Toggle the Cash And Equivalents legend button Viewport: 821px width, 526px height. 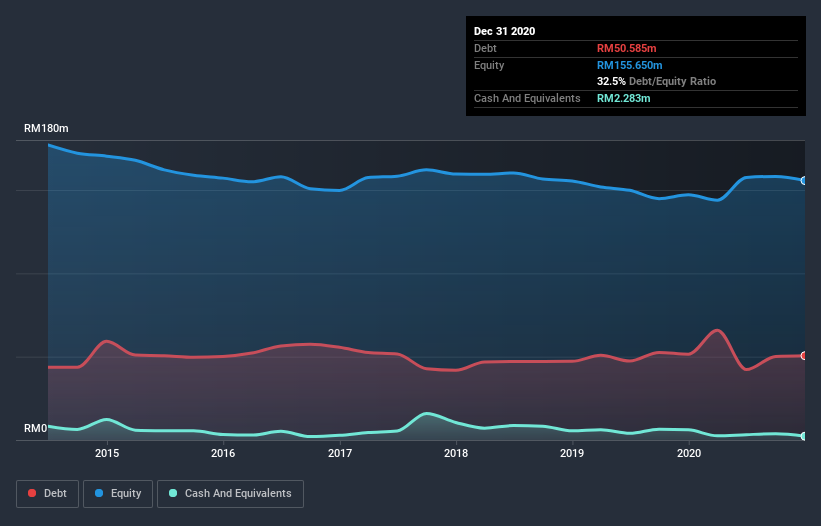230,494
